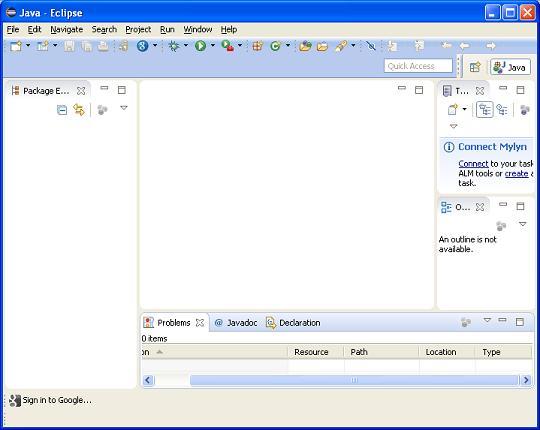Screen dimensions: 540x430
Task: Select the Java perspective button
Action: pos(510,67)
